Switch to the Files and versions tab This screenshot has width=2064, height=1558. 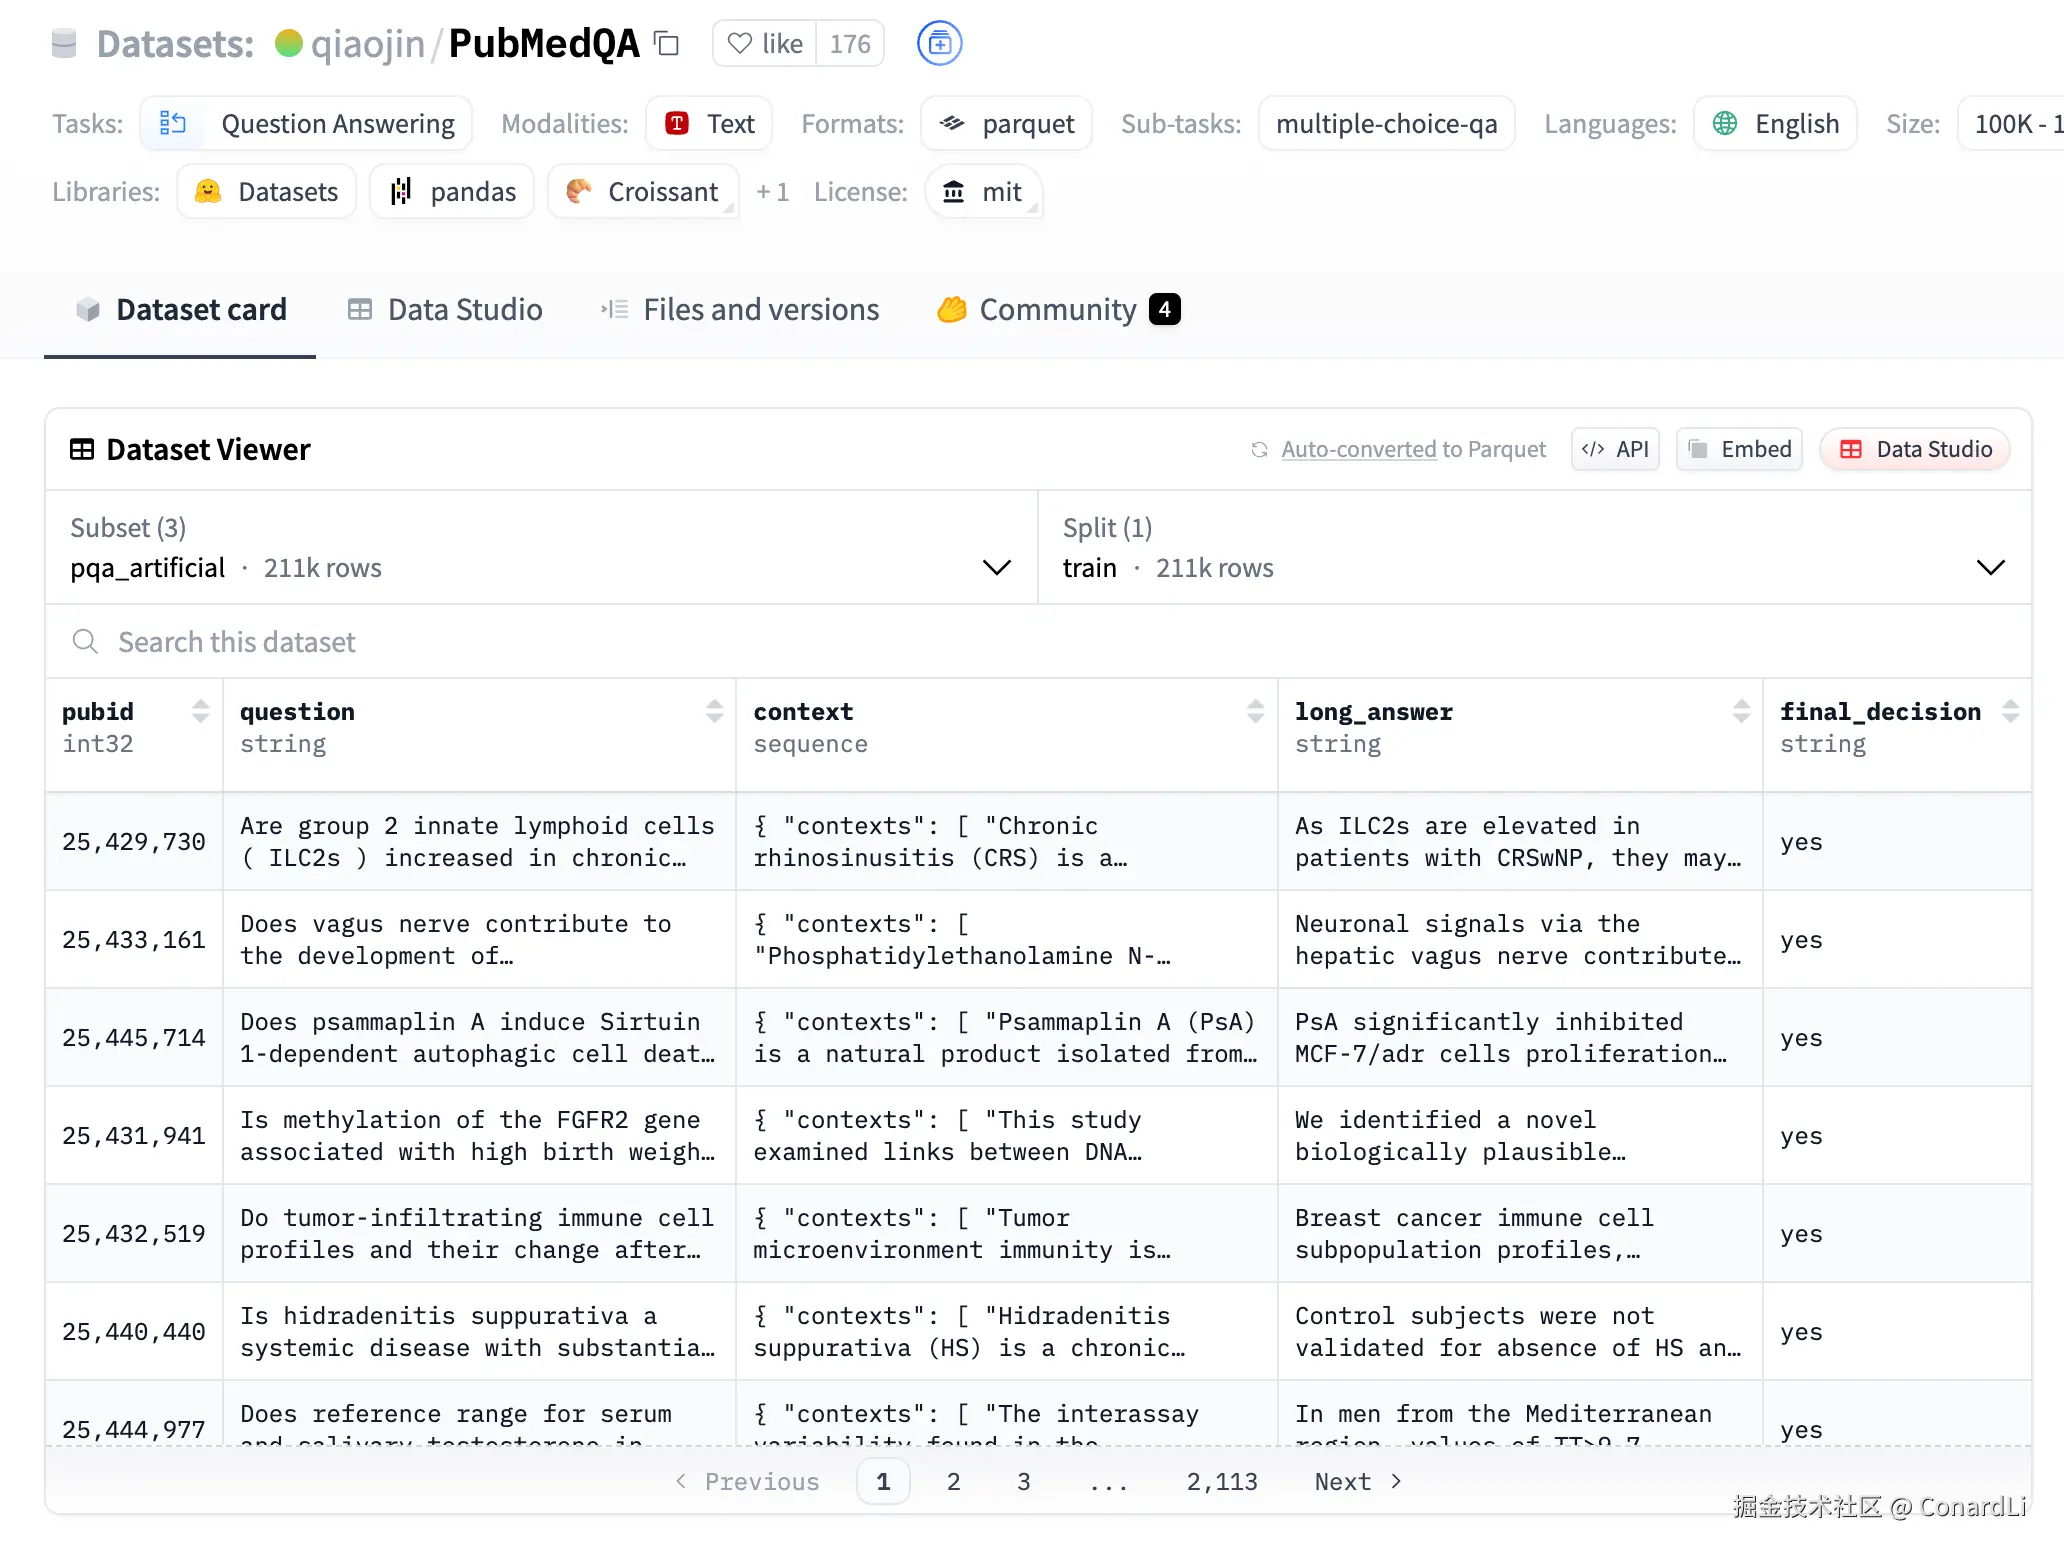(x=740, y=309)
